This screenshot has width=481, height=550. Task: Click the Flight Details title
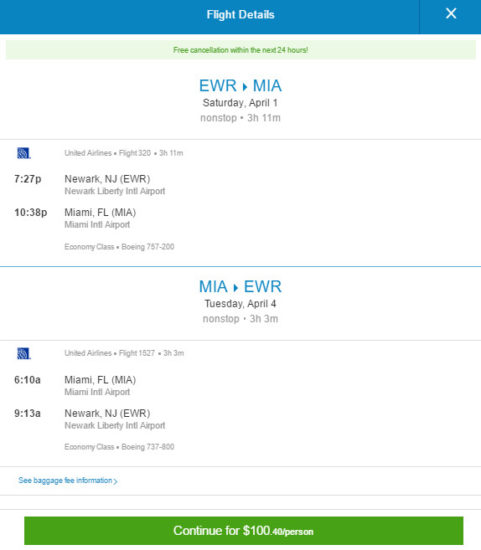tap(240, 15)
